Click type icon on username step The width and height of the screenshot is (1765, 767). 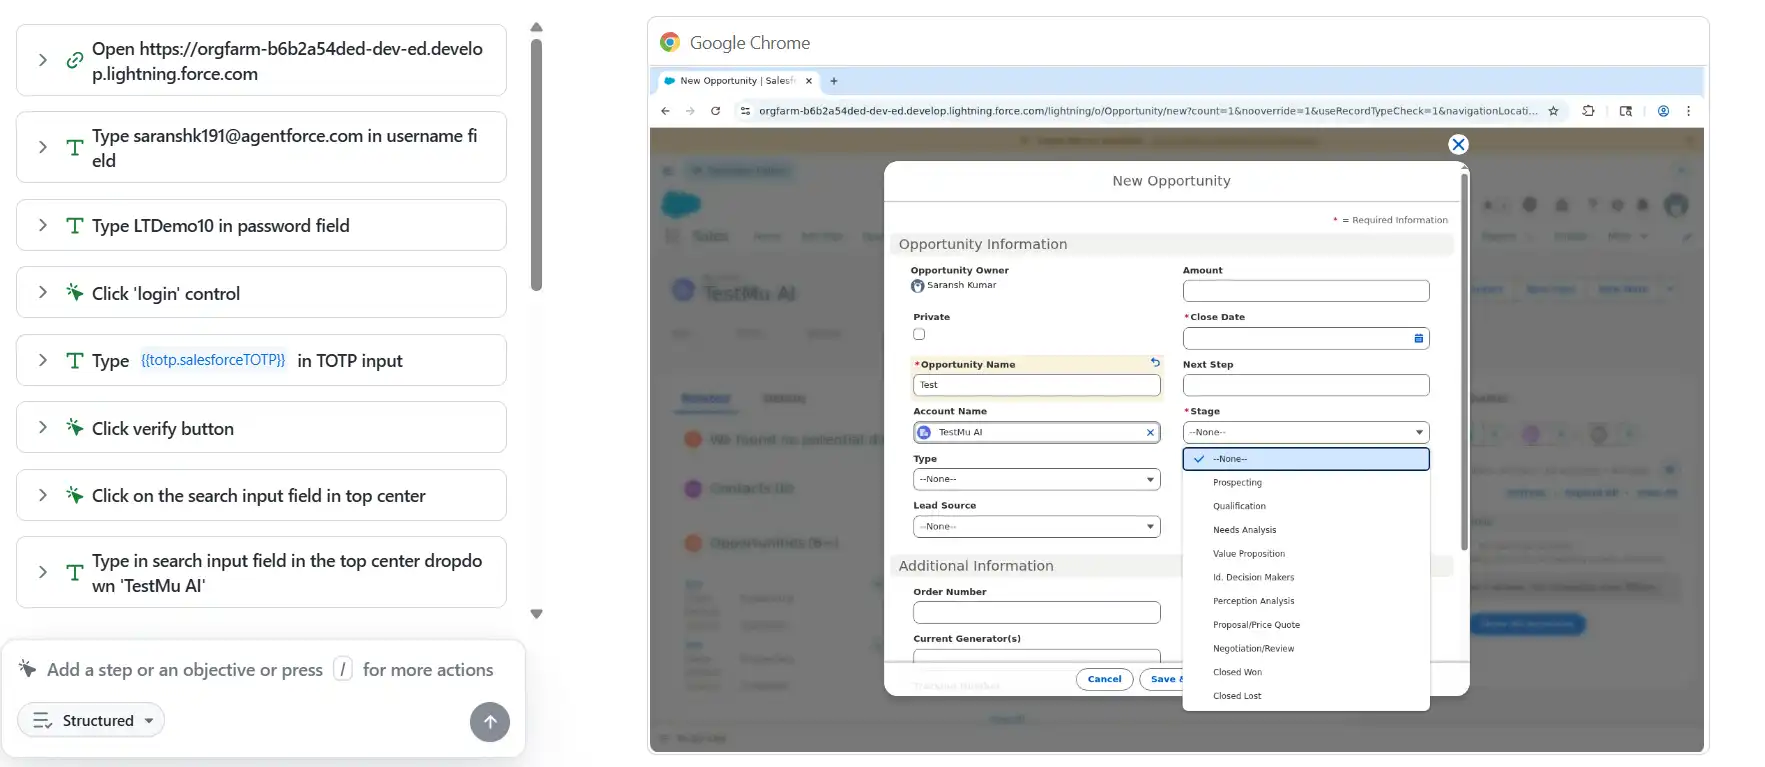click(74, 148)
